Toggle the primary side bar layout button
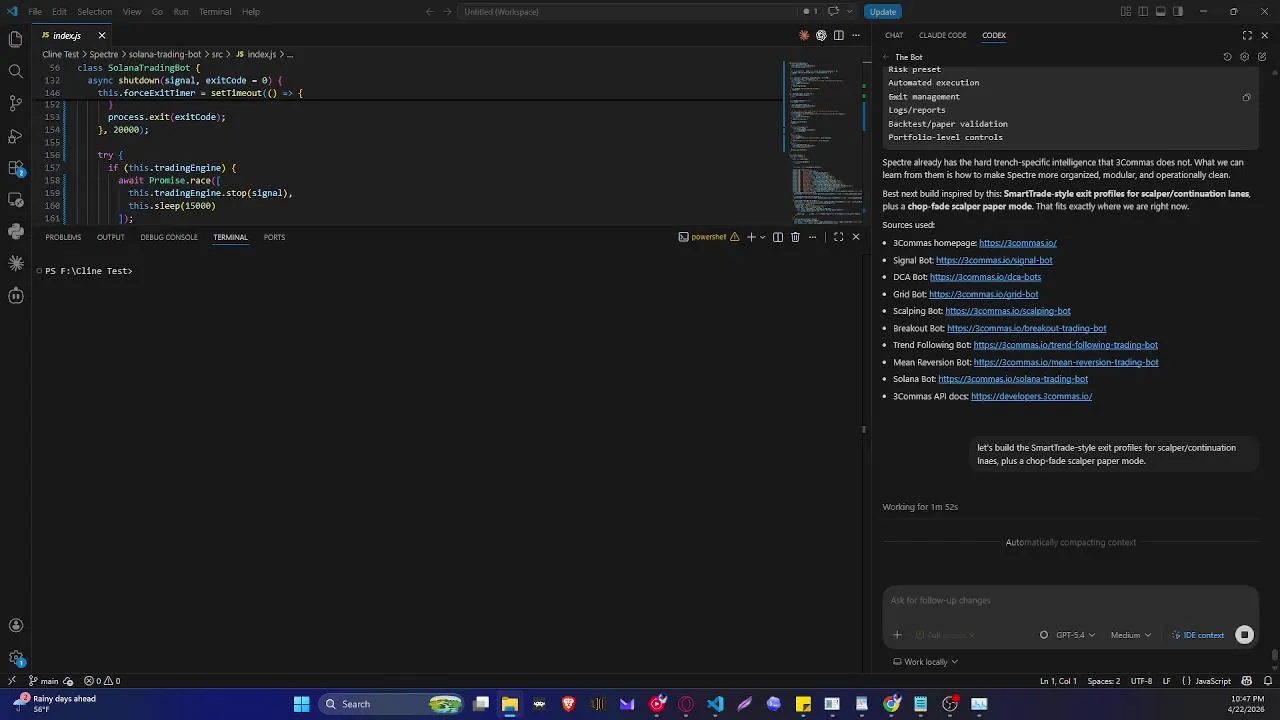 pos(1143,12)
